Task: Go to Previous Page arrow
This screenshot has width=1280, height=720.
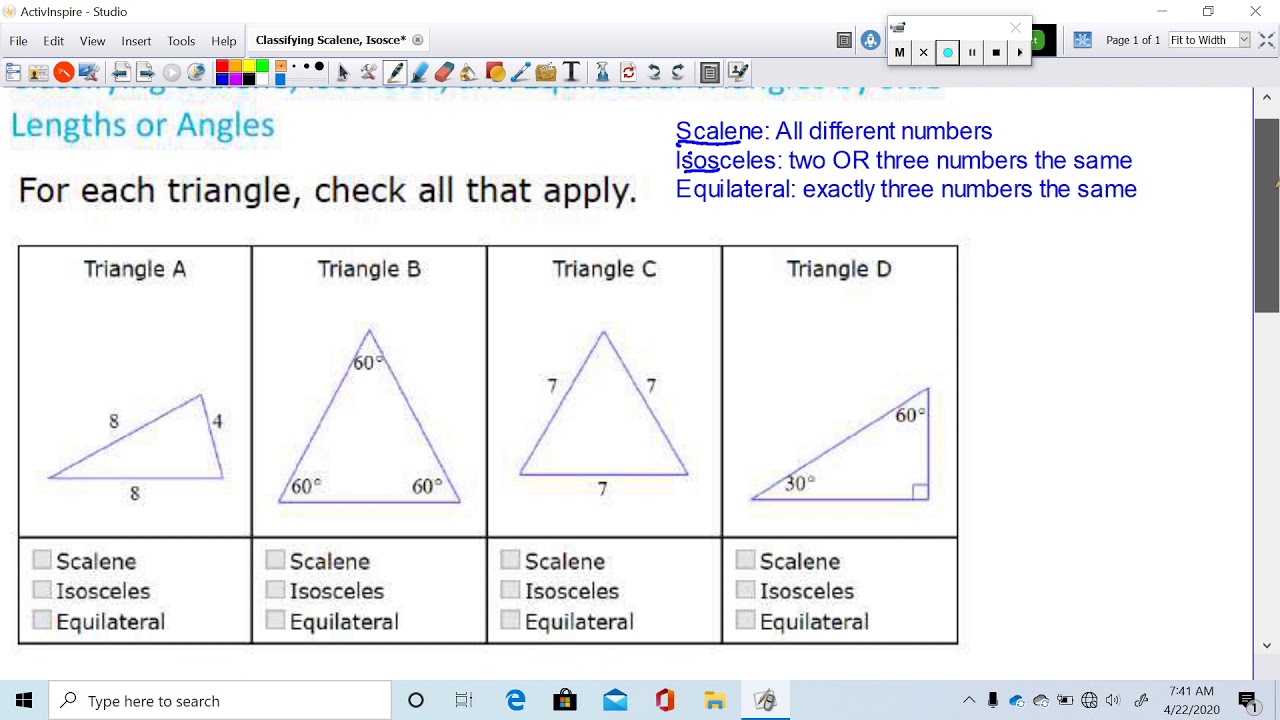Action: point(121,72)
